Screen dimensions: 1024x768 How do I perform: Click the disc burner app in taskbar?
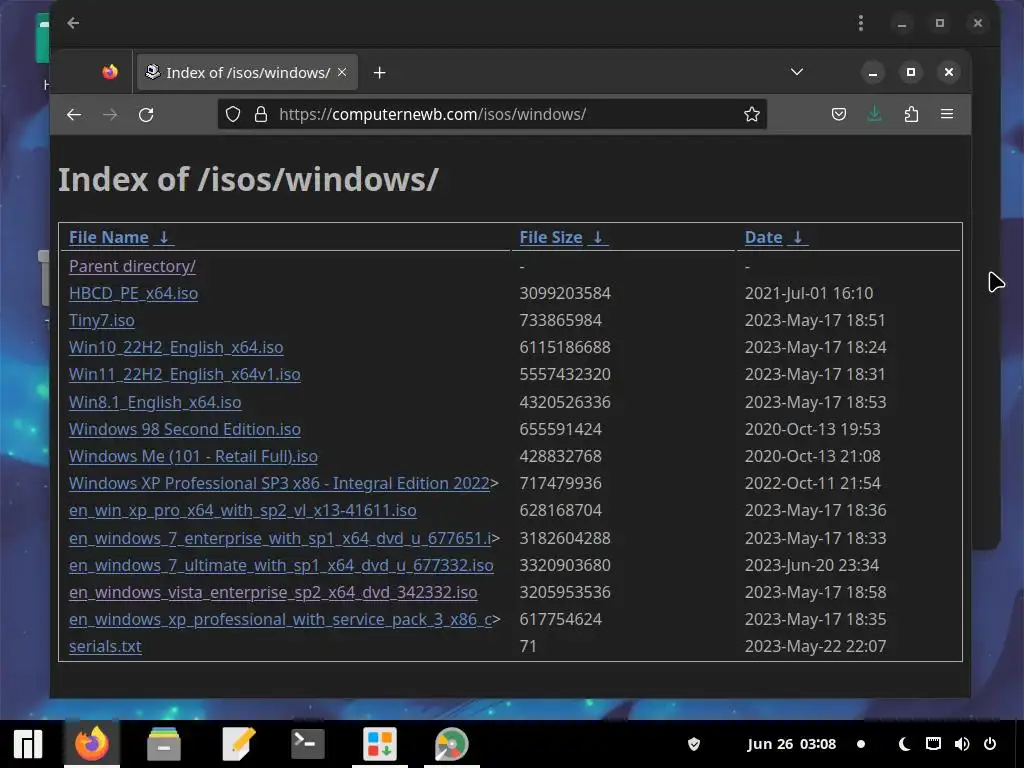[x=452, y=744]
